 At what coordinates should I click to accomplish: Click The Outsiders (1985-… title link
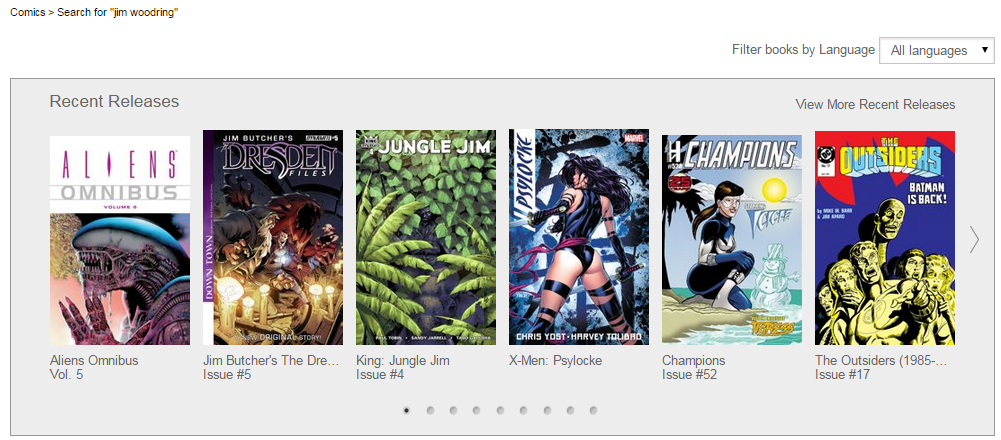(x=881, y=360)
